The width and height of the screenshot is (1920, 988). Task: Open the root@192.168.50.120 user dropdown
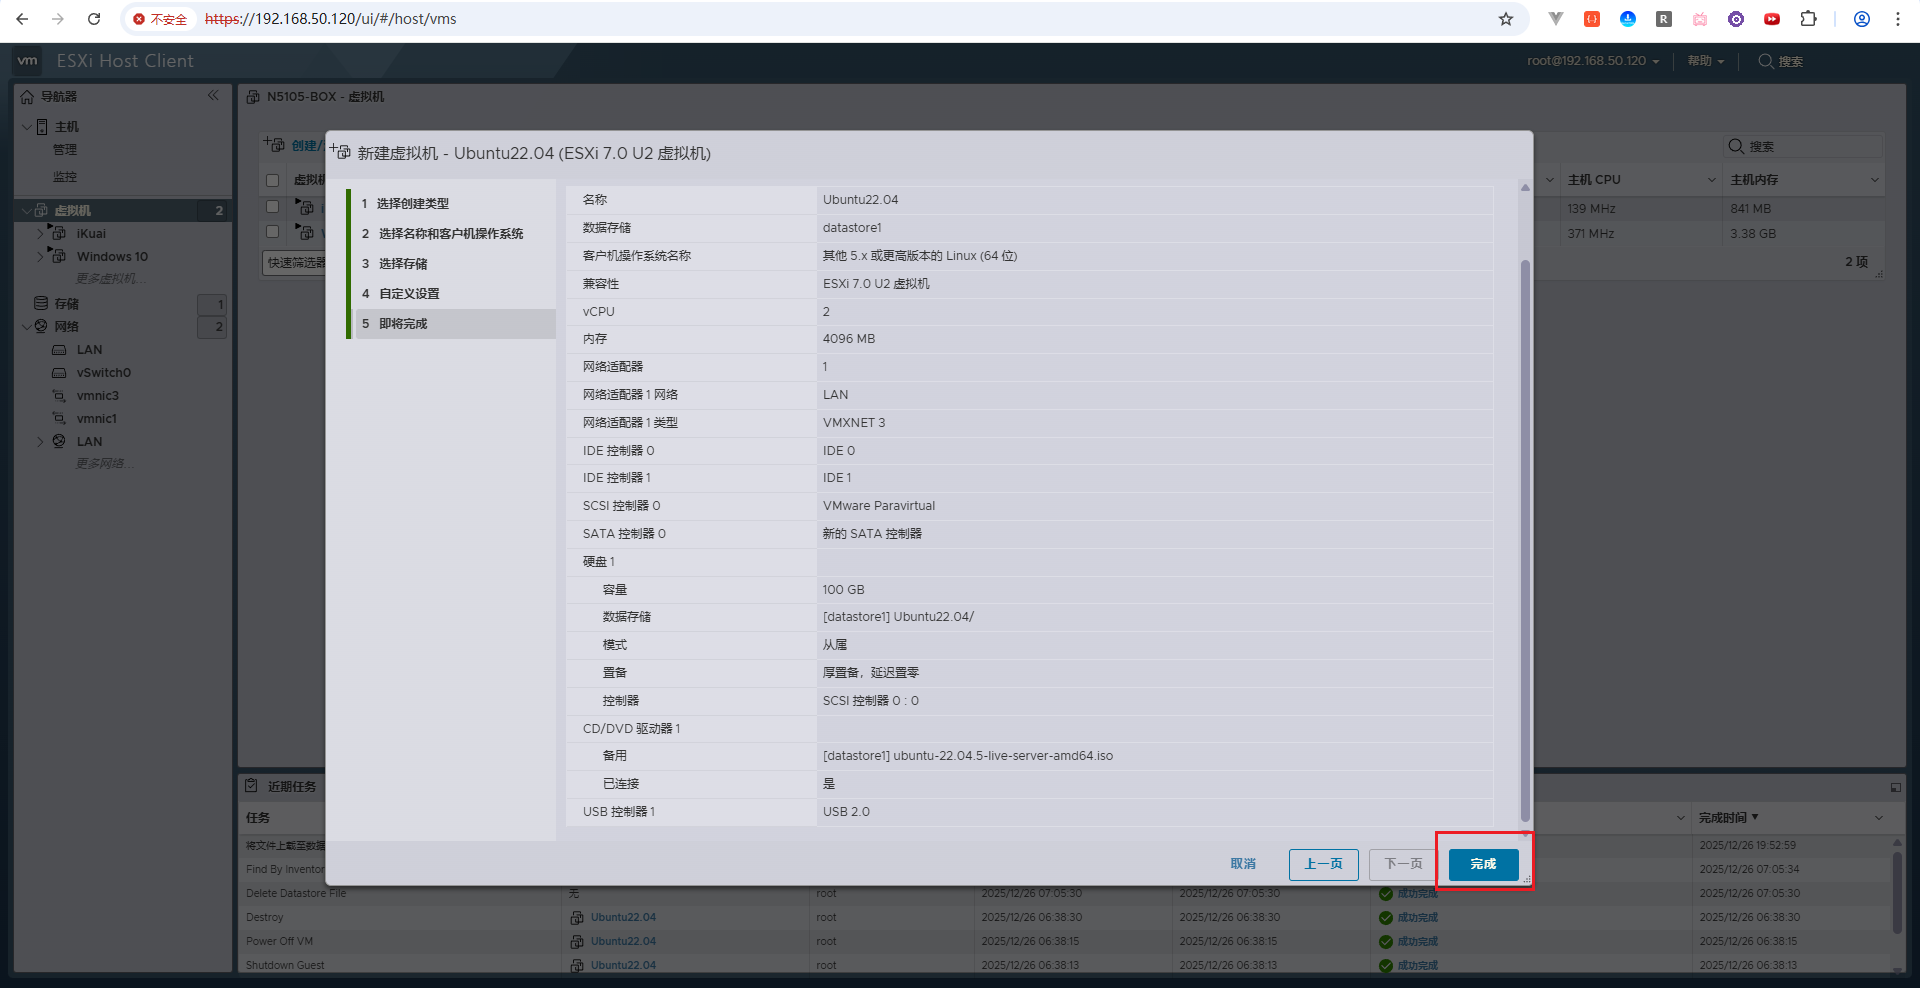(x=1592, y=61)
